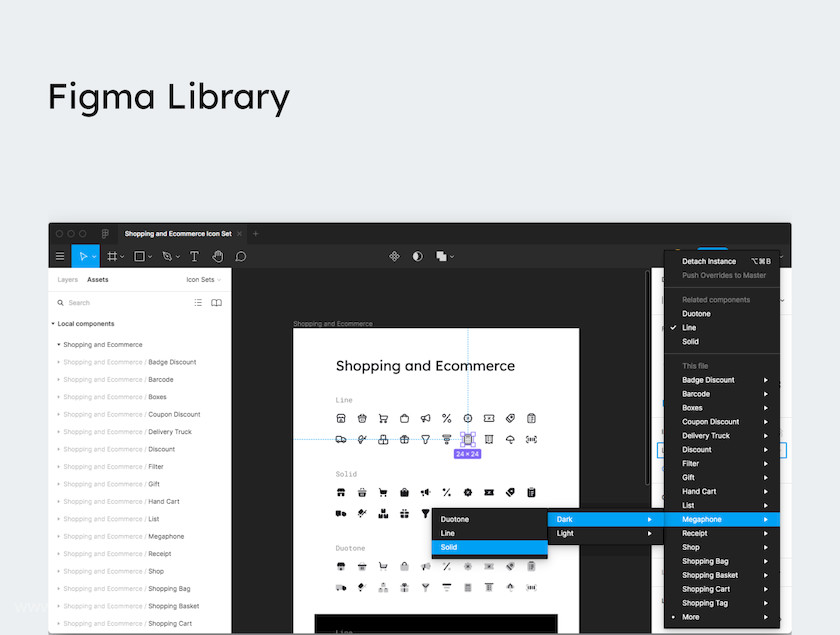
Task: Open the Pen tool options chevron
Action: (178, 257)
